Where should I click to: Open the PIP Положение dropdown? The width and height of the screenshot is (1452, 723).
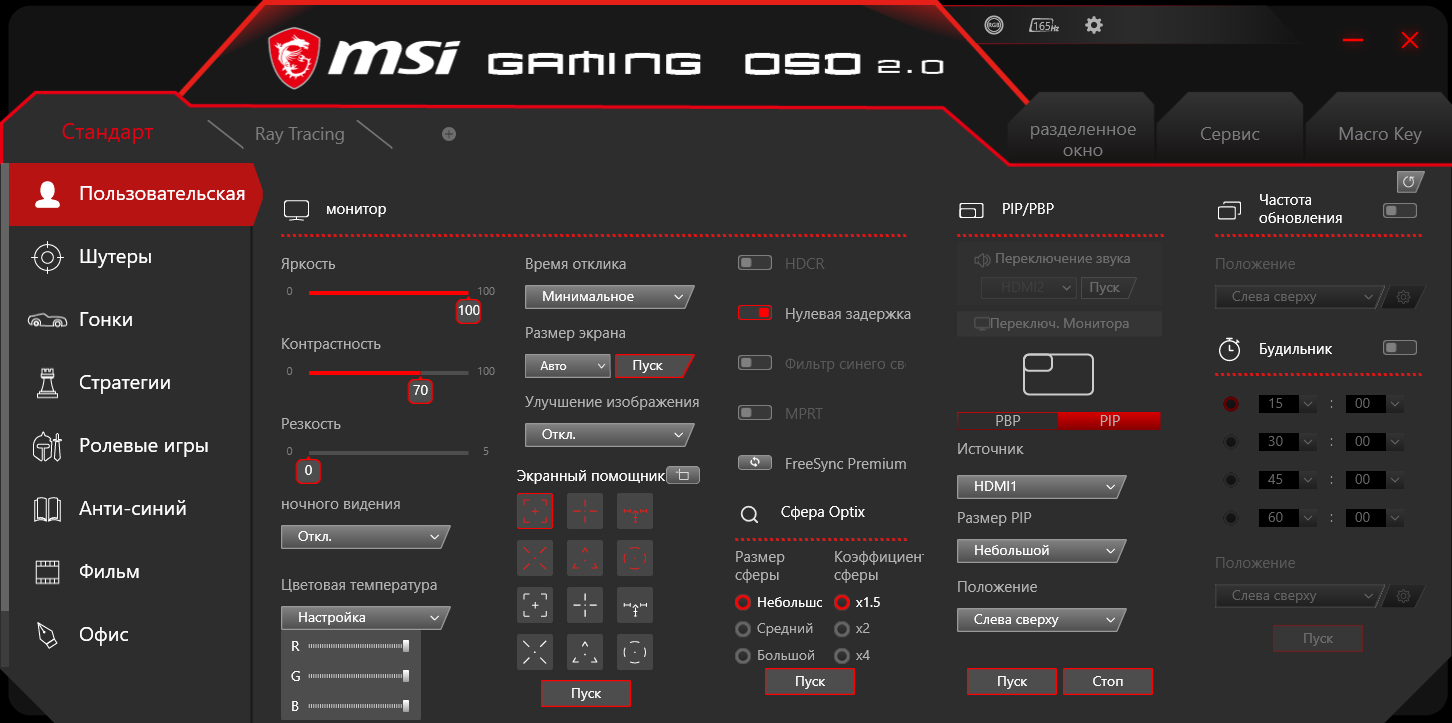click(1041, 620)
